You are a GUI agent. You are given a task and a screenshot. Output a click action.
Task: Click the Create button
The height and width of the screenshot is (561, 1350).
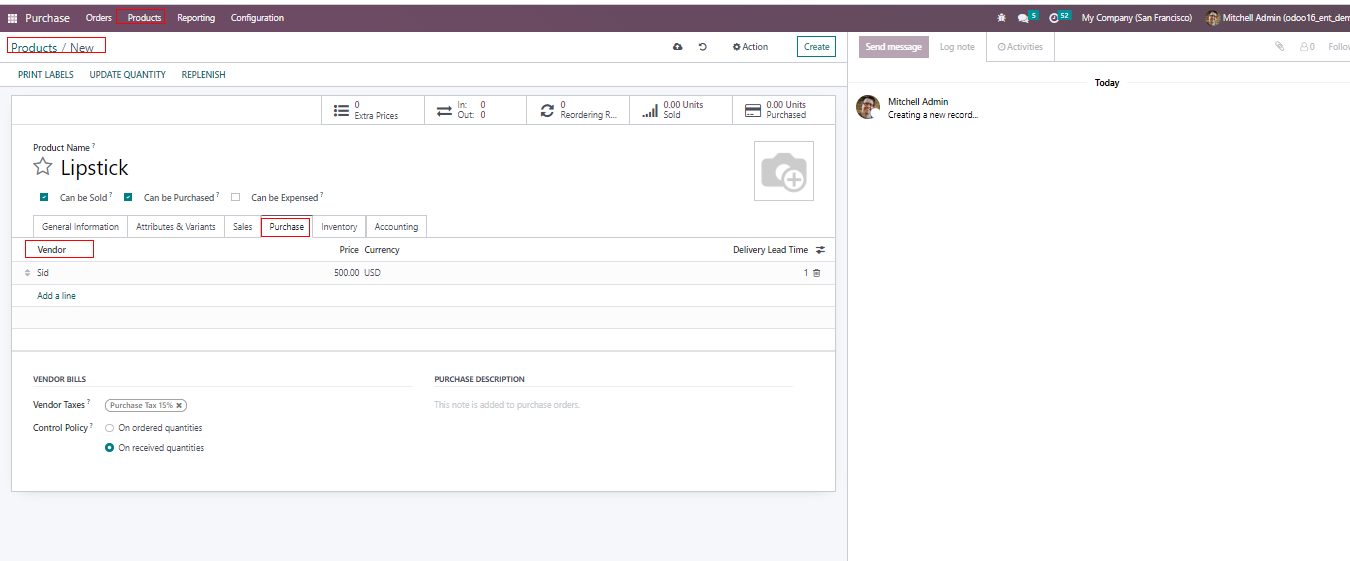click(x=816, y=47)
